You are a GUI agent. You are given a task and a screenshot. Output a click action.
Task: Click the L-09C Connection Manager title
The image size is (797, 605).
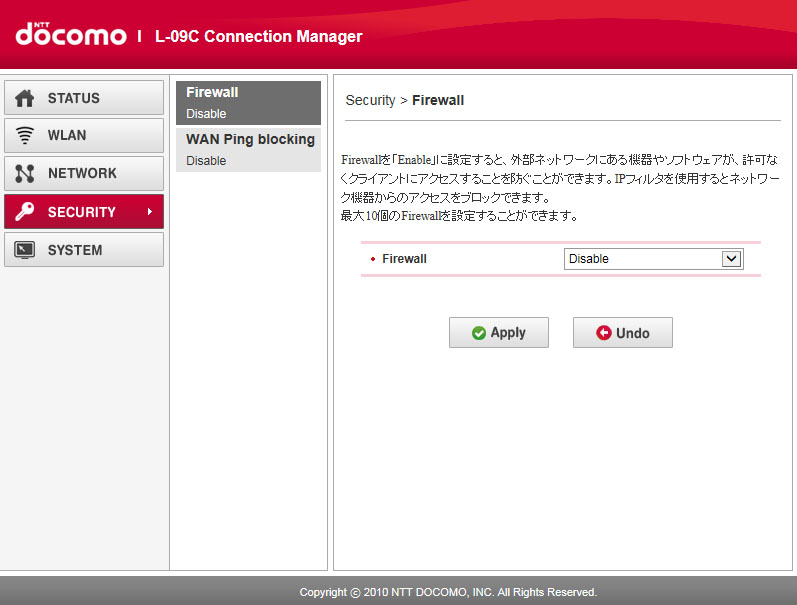pyautogui.click(x=258, y=37)
